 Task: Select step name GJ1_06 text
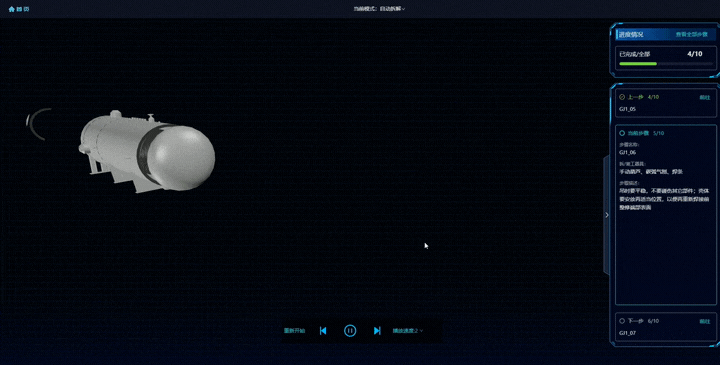pos(627,152)
